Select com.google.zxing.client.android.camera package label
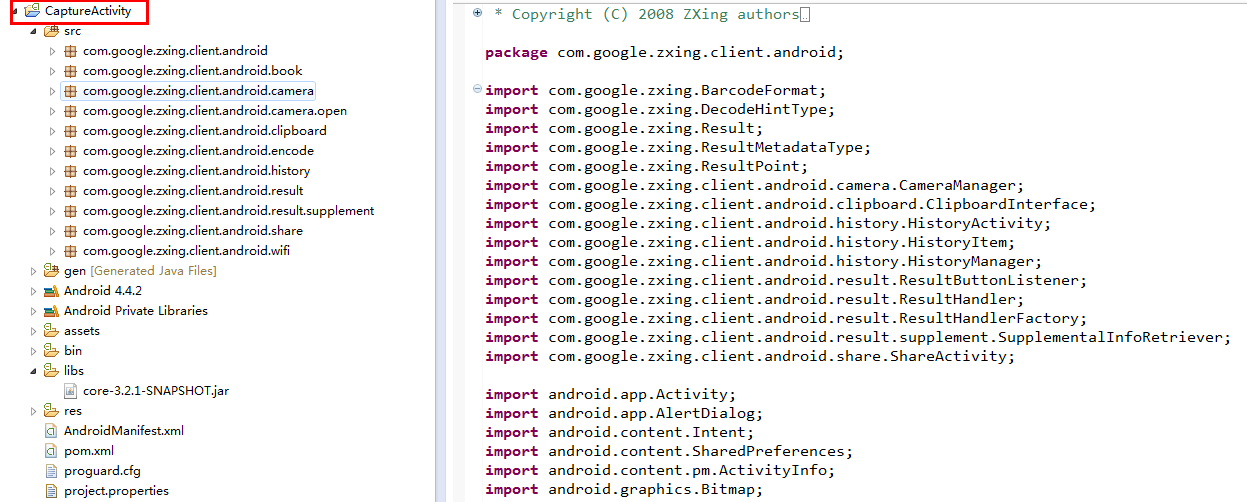The image size is (1247, 502). pos(198,91)
